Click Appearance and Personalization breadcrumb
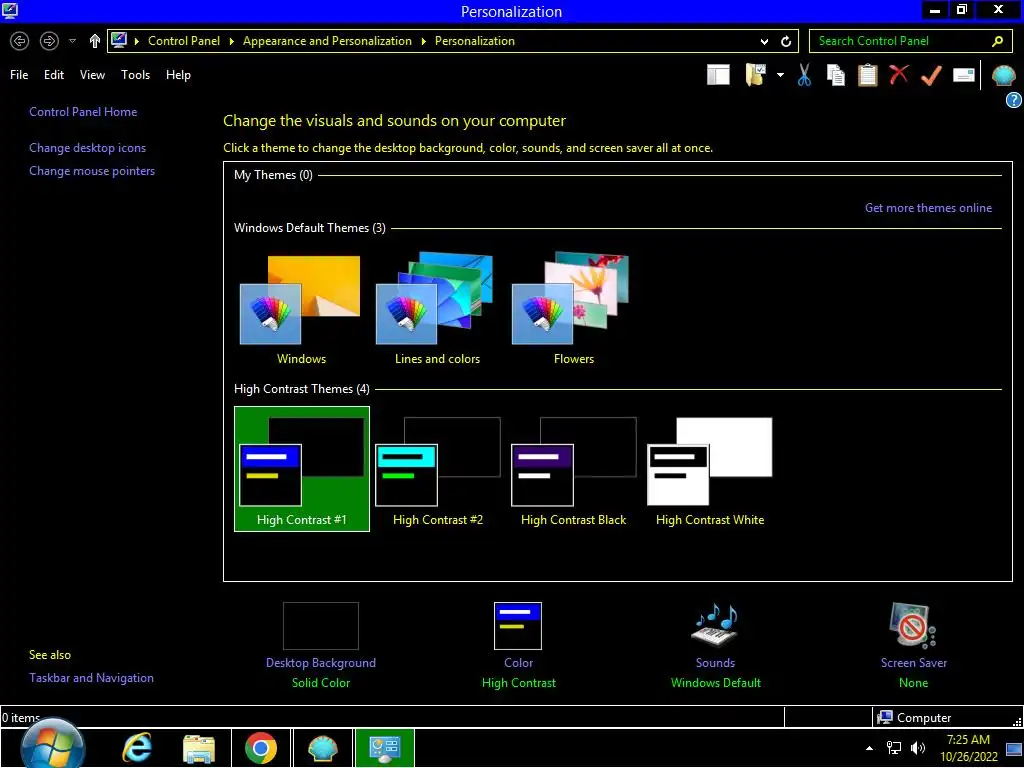 327,41
